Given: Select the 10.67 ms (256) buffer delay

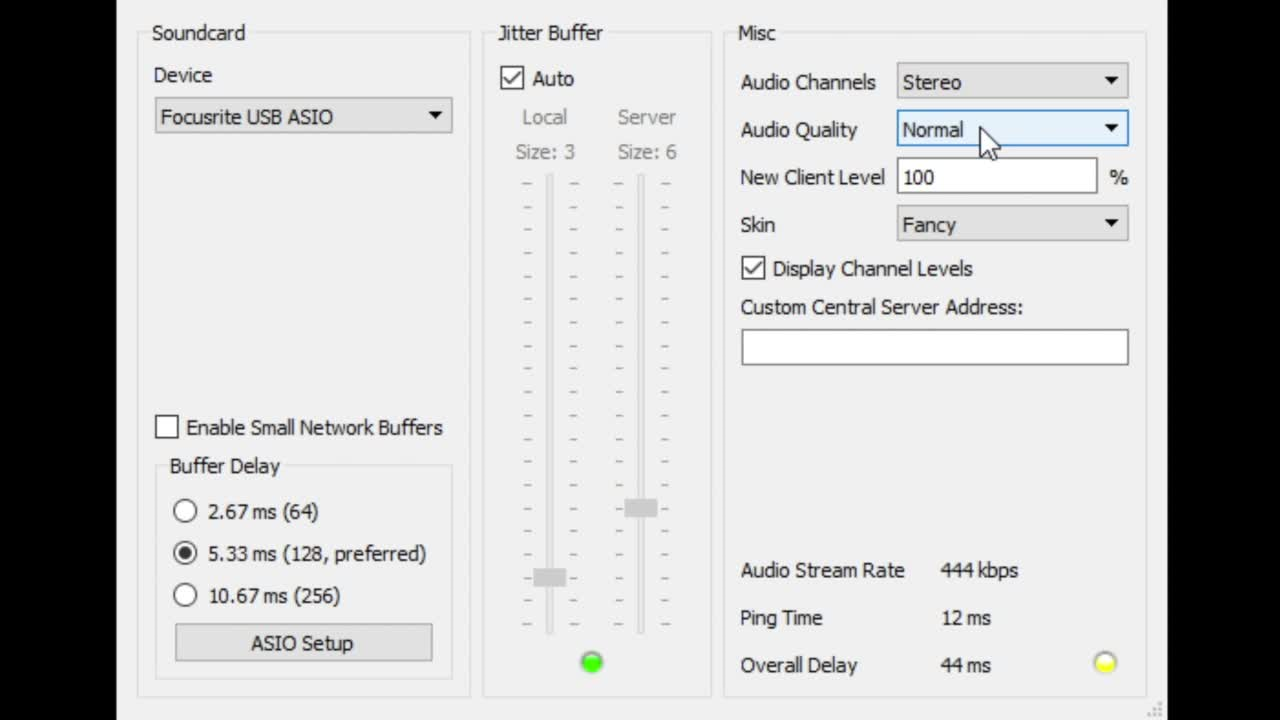Looking at the screenshot, I should click(185, 595).
